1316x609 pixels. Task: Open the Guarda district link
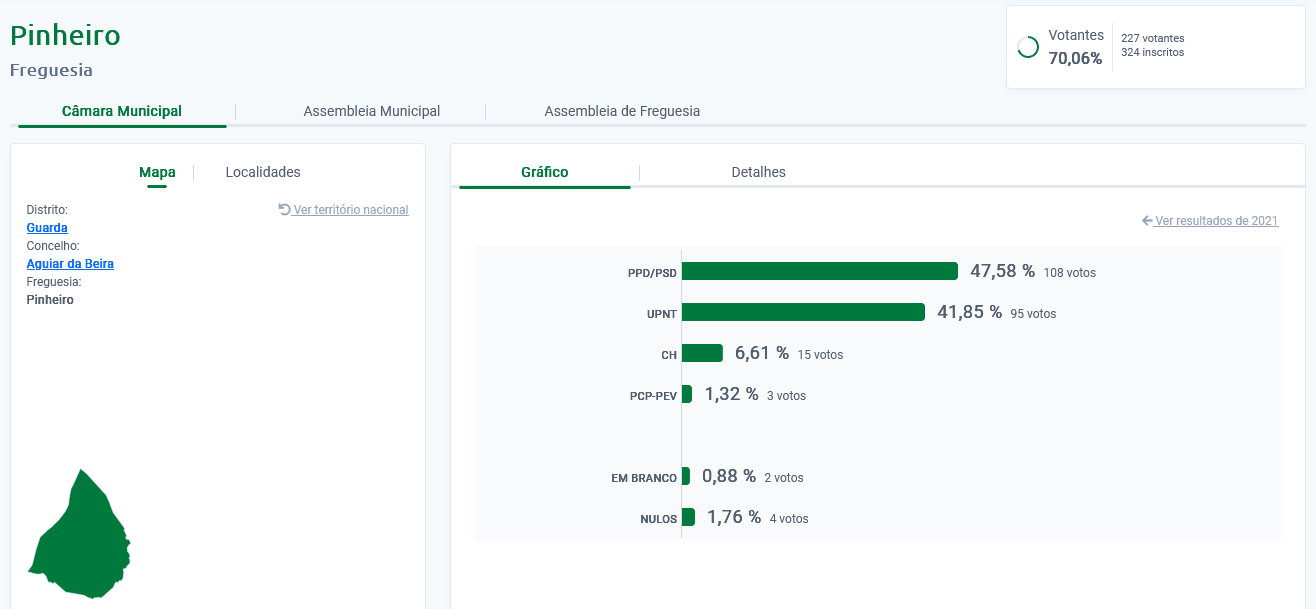(x=47, y=228)
